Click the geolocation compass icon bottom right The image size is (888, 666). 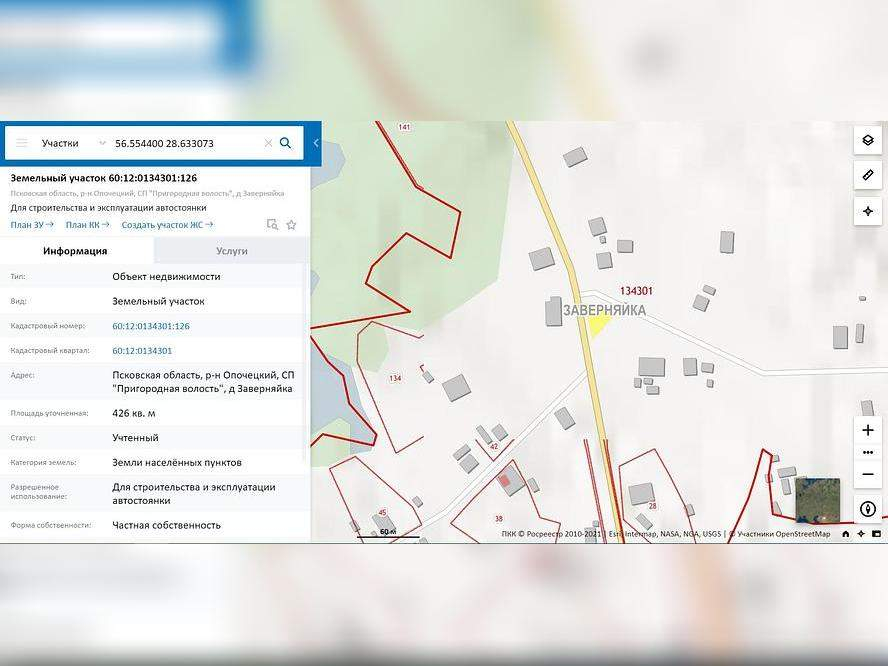[x=868, y=509]
